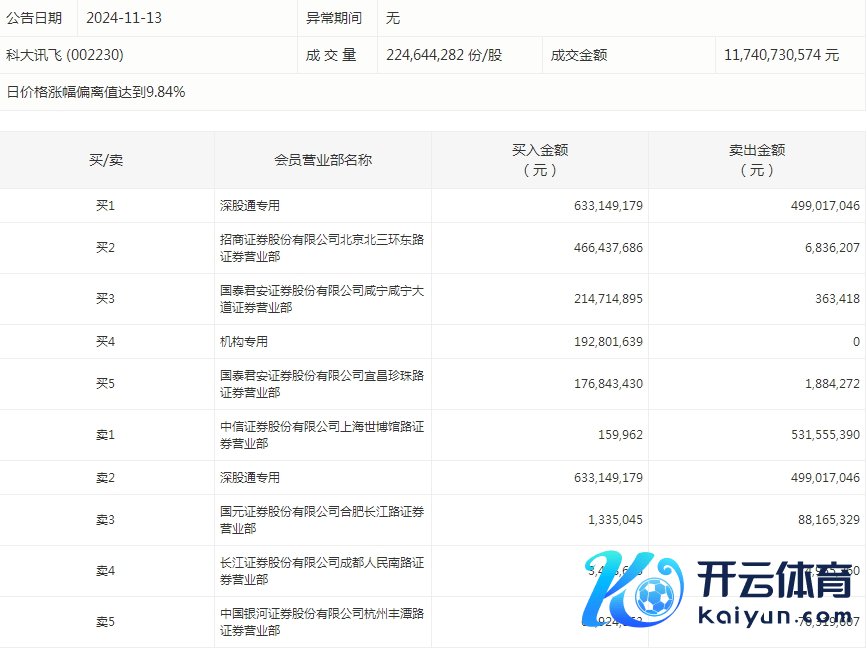Select 深股通专用 in the 卖2 row
Screen dimensions: 867x649
[250, 478]
